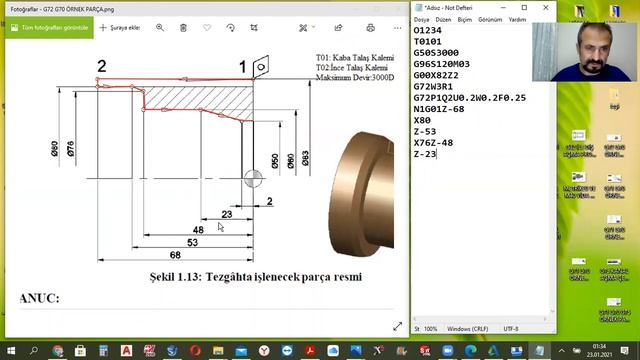Click the webcam video thumbnail

pos(584,52)
